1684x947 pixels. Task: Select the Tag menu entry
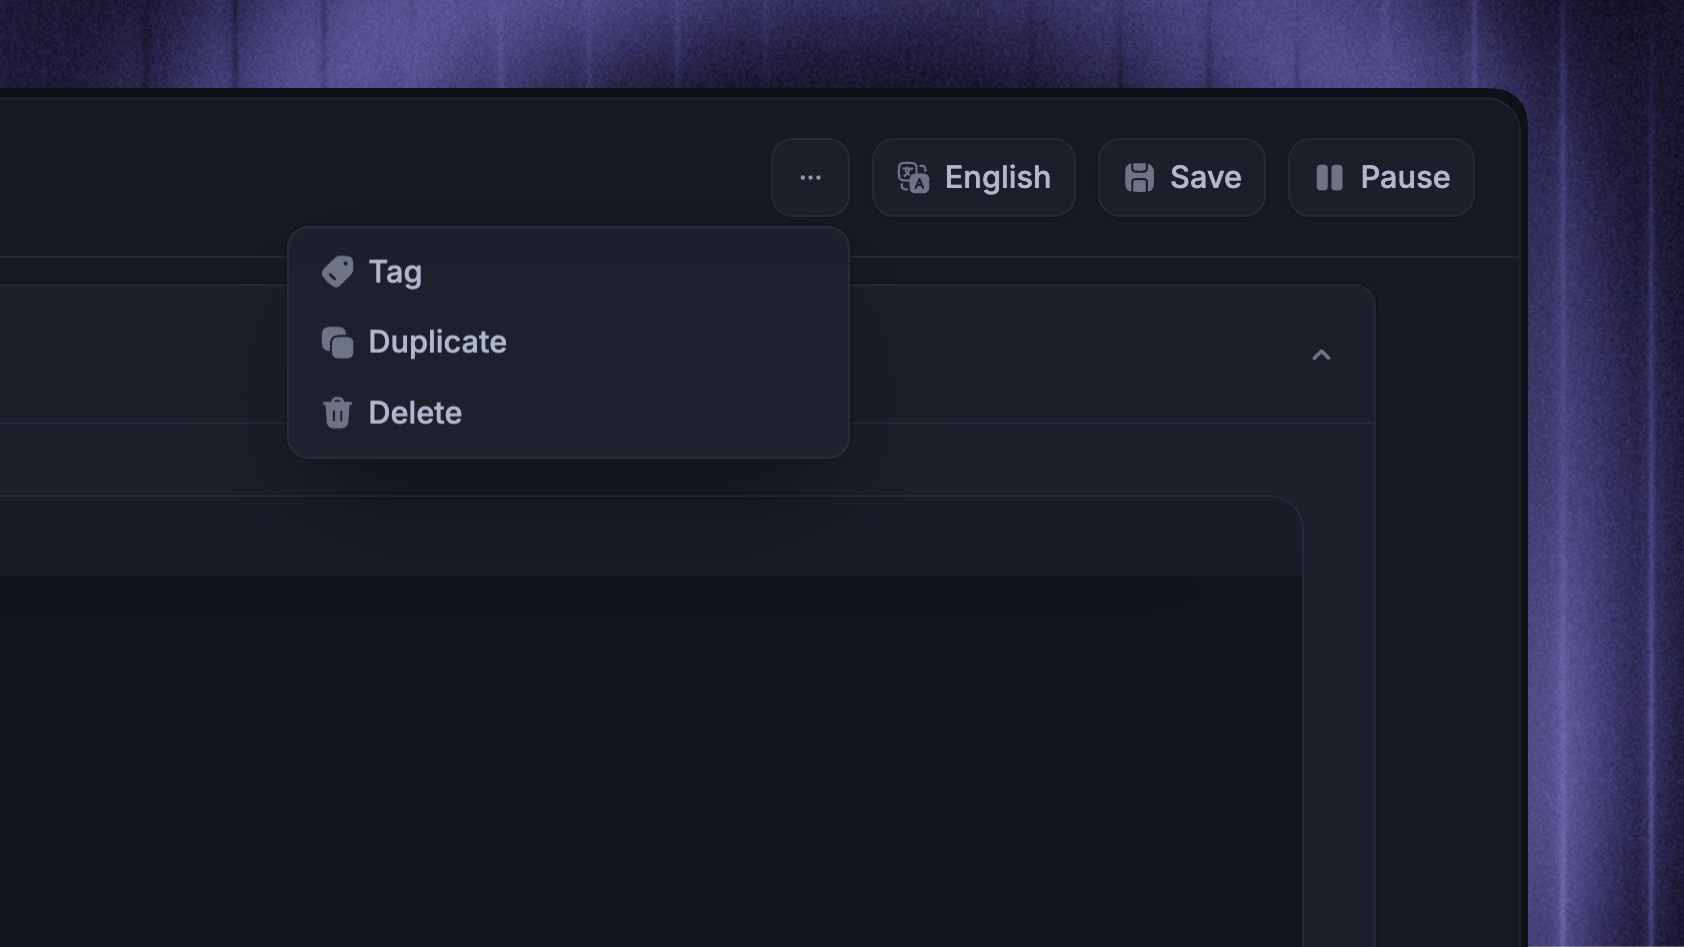tap(568, 272)
